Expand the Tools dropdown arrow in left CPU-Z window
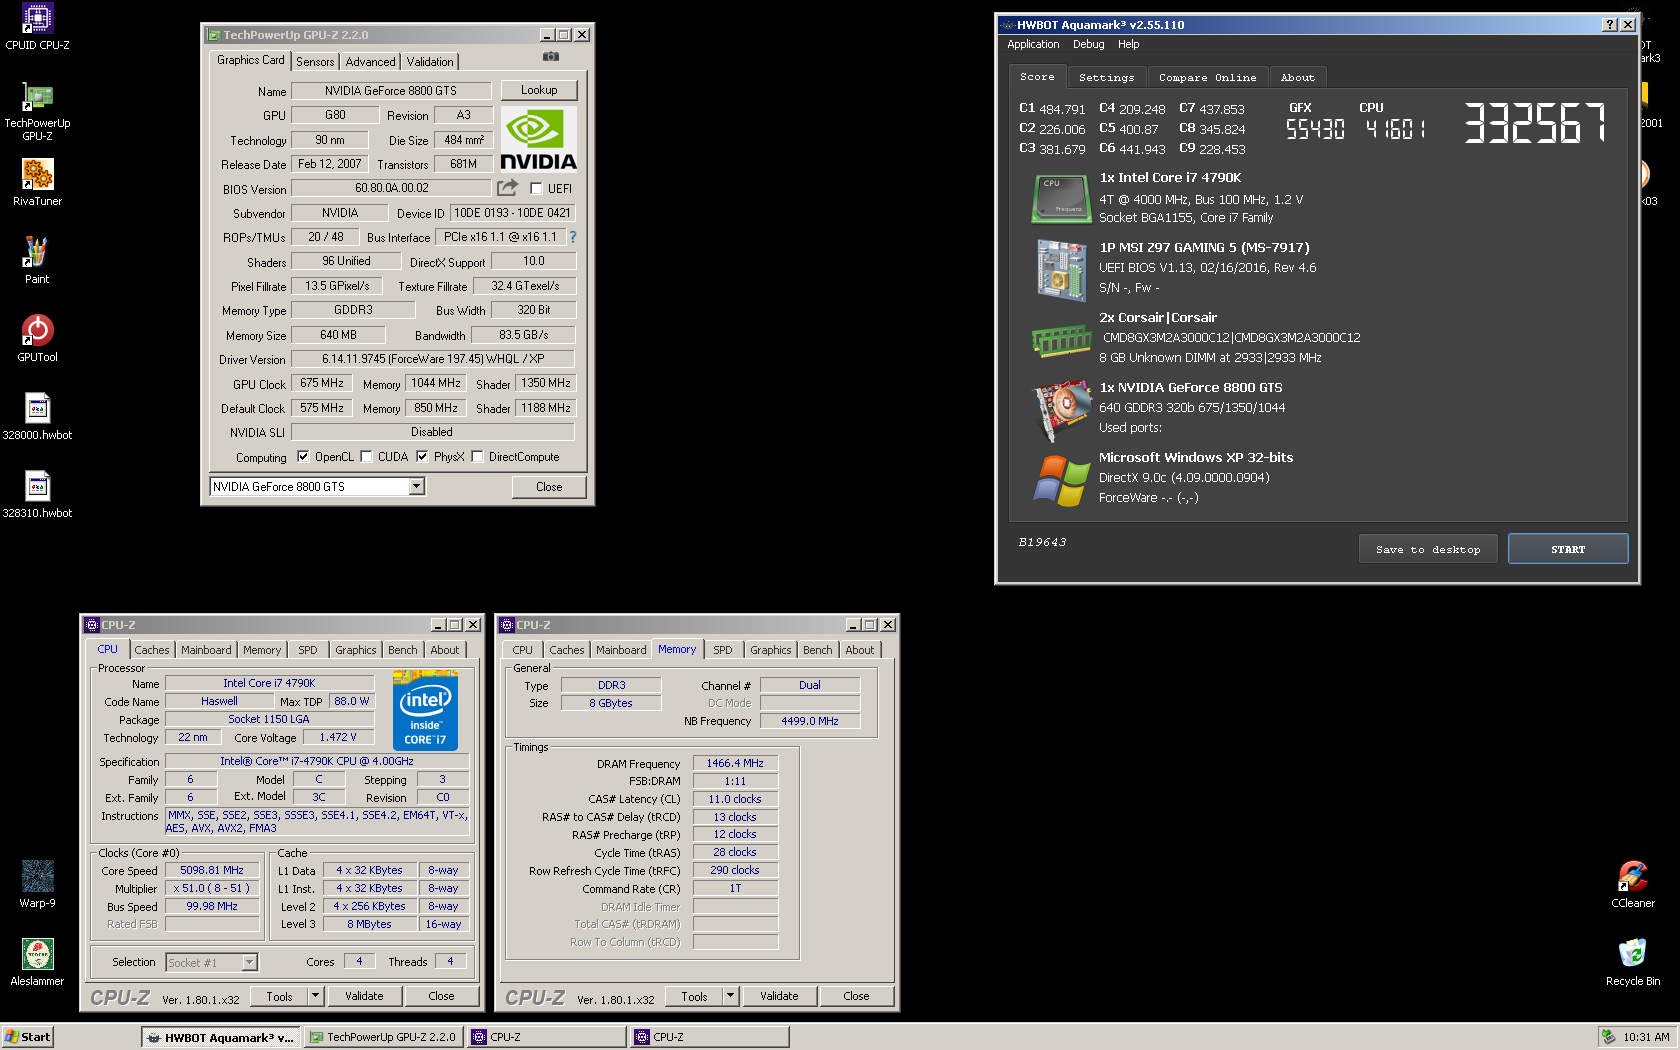The image size is (1680, 1050). tap(315, 996)
